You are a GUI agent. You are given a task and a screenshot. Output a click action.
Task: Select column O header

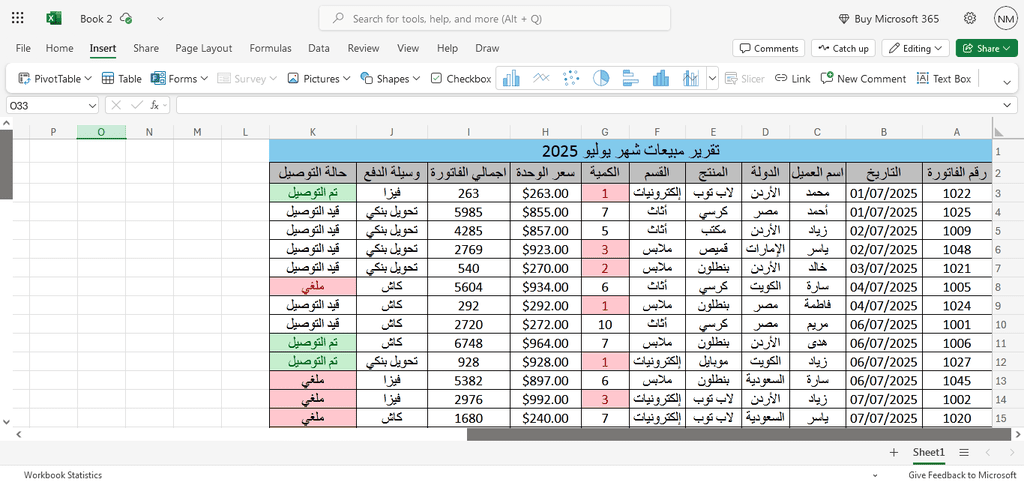point(101,132)
